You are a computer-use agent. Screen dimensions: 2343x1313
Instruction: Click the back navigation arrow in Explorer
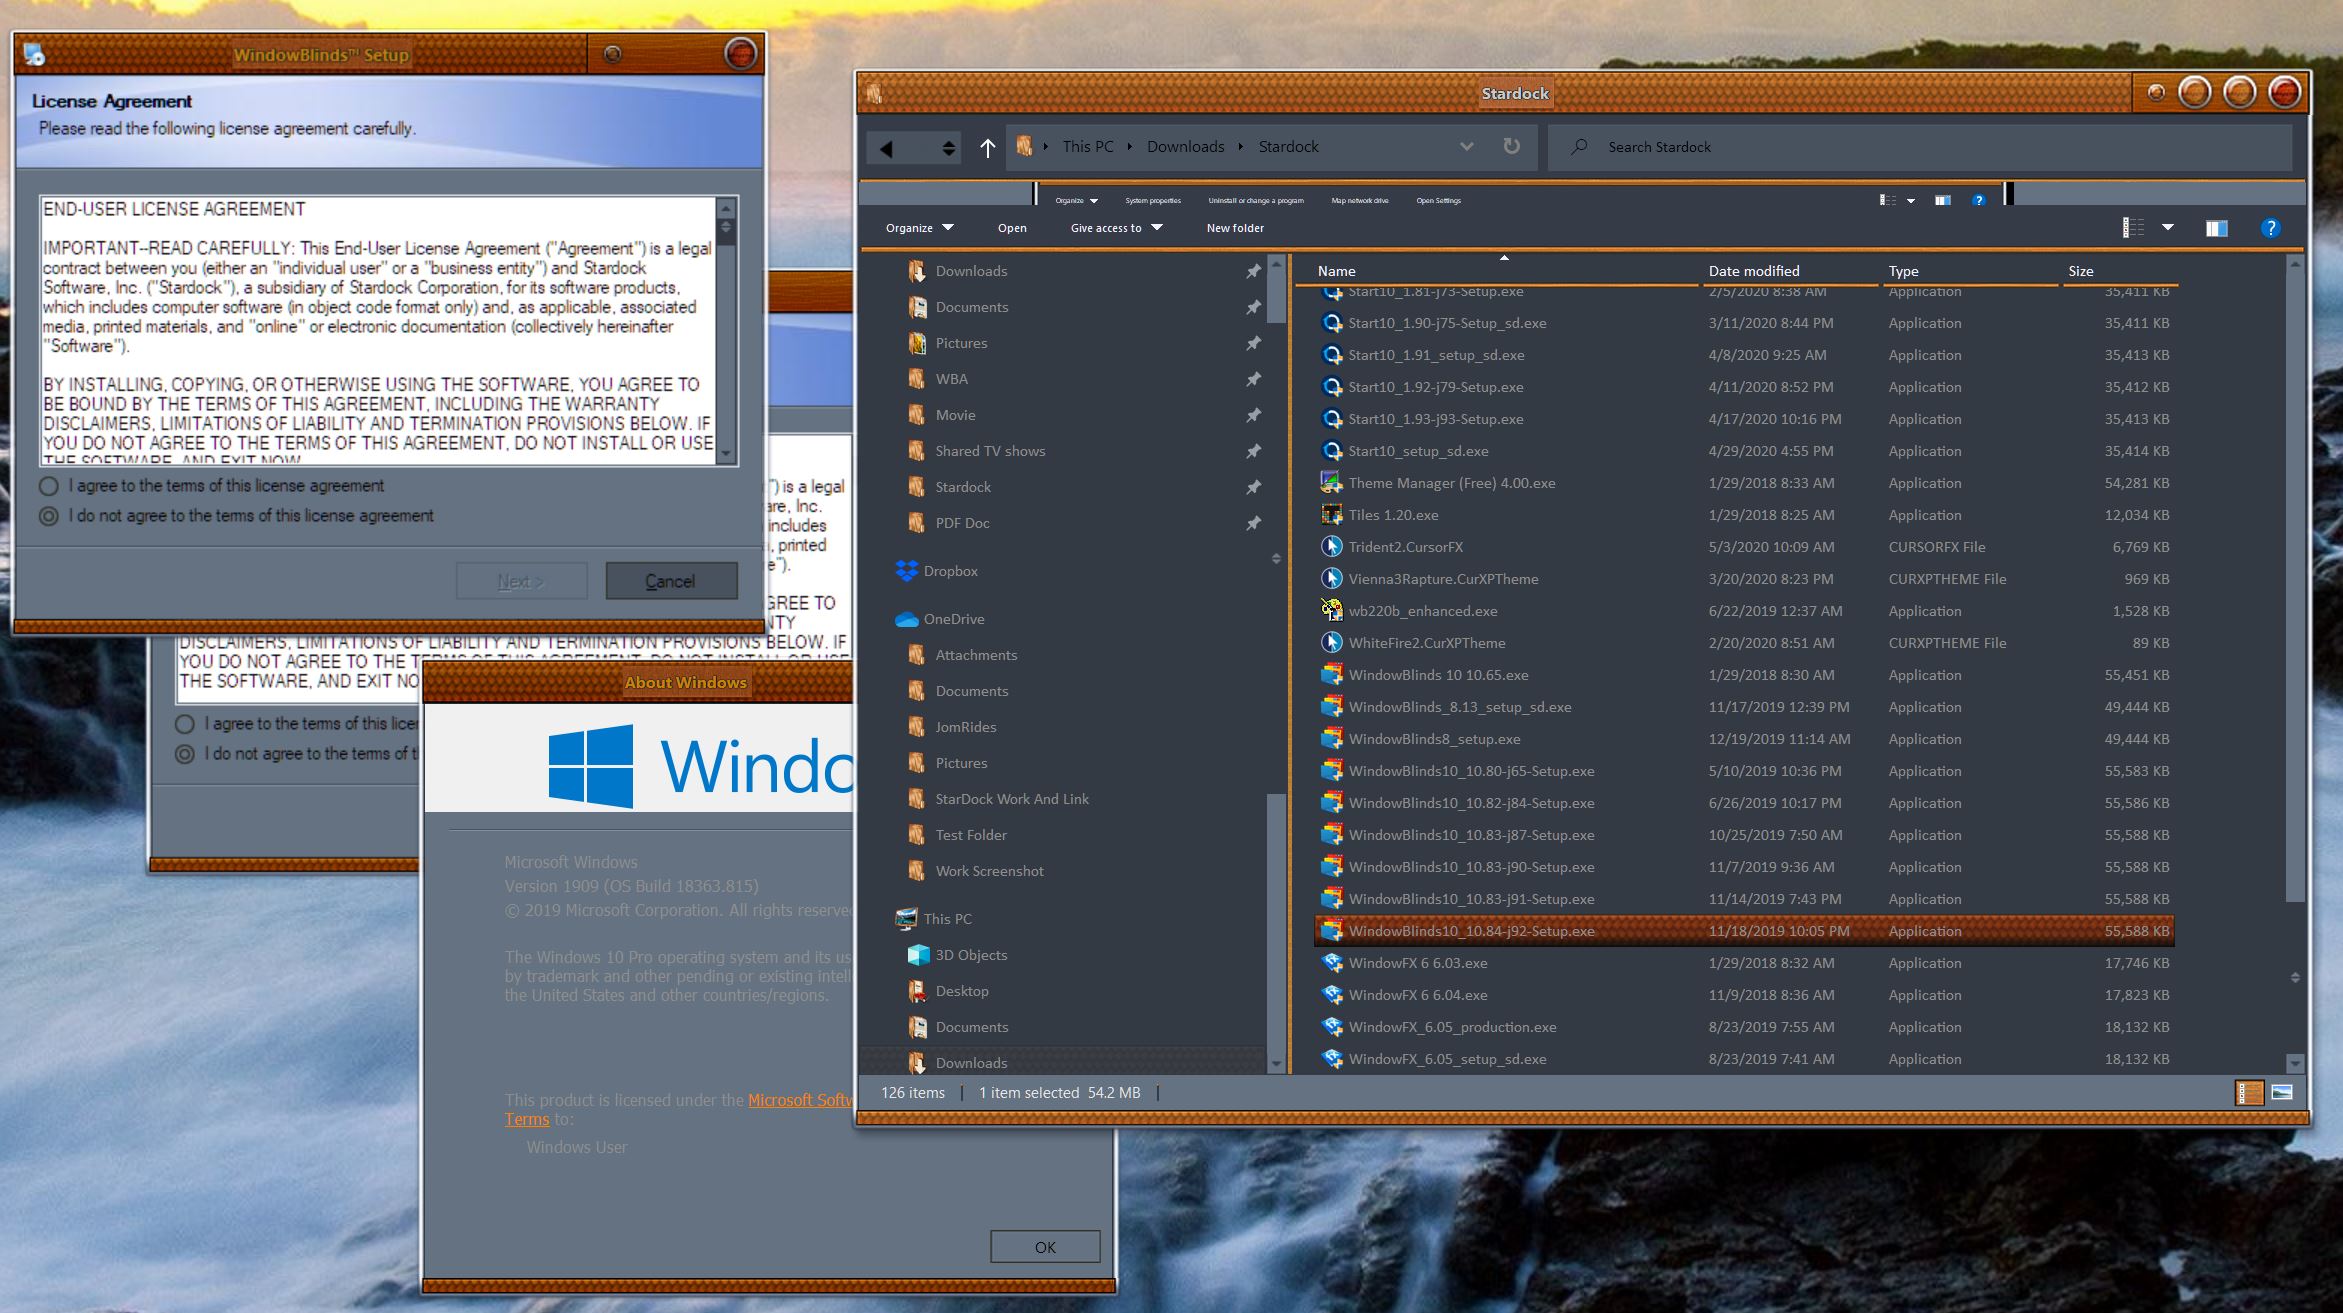coord(887,148)
